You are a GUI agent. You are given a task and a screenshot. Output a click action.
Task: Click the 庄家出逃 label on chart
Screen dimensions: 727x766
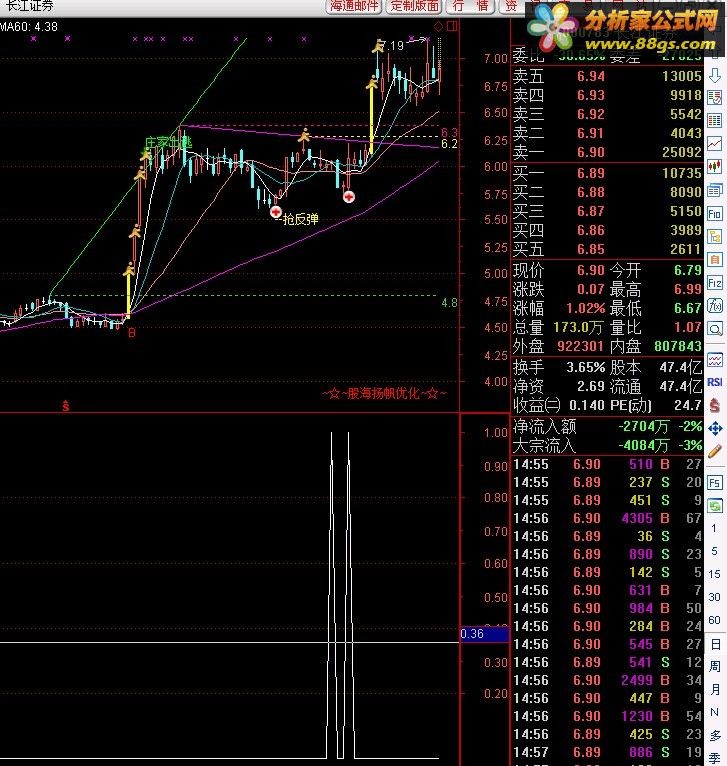pos(169,143)
